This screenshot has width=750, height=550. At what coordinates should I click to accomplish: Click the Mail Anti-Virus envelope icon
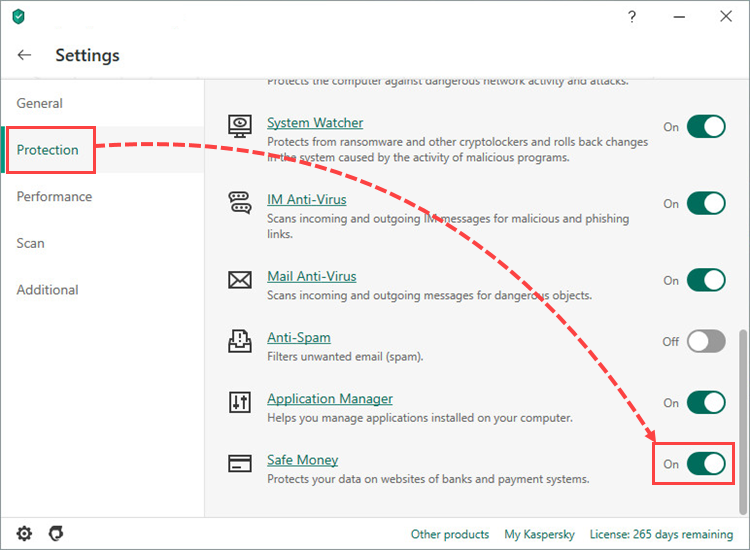click(x=240, y=280)
